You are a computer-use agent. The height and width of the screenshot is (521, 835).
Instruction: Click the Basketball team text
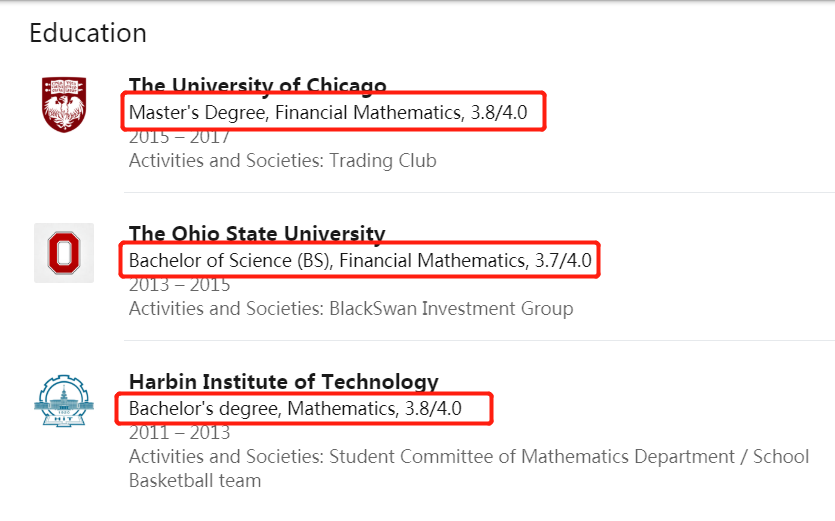pos(195,481)
